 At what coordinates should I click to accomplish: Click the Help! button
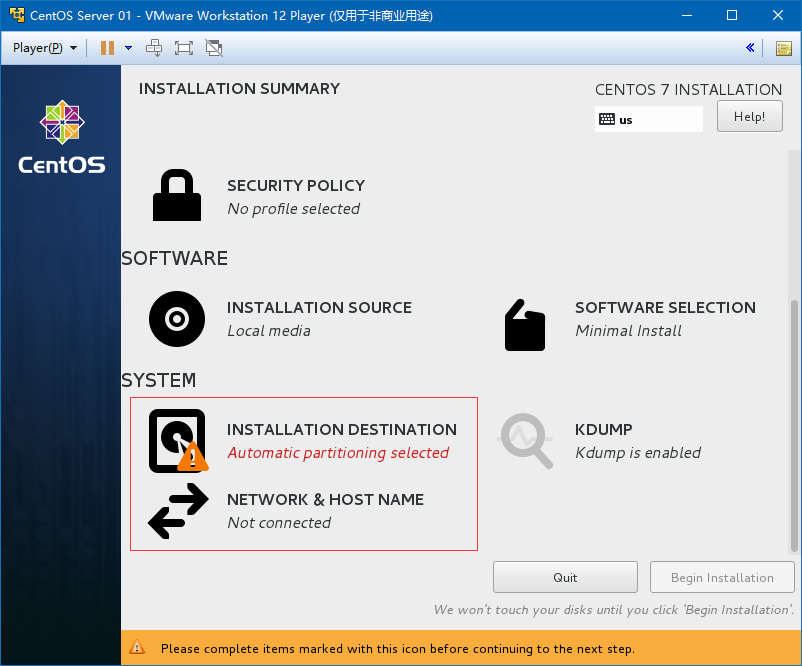[x=749, y=115]
